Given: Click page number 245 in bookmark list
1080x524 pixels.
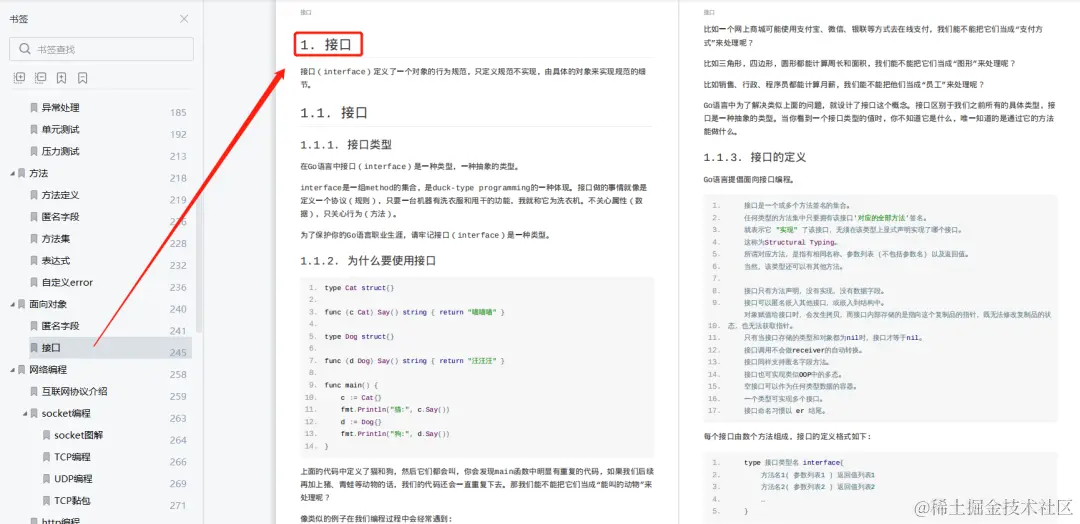Looking at the screenshot, I should click(178, 353).
